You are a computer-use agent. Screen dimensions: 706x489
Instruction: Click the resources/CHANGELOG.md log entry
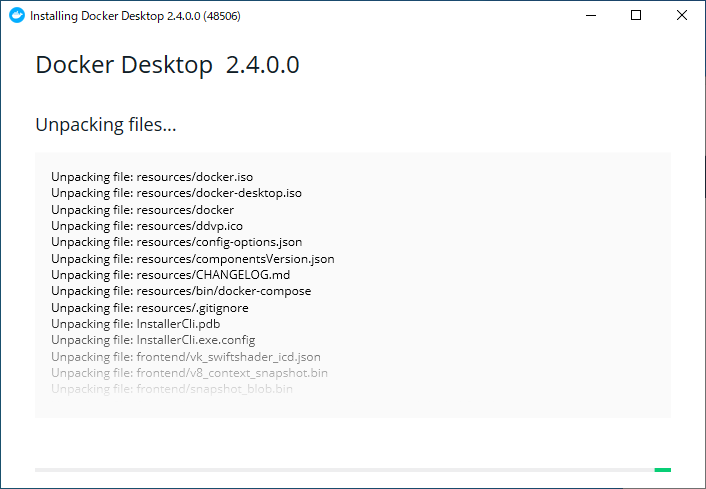pyautogui.click(x=171, y=275)
